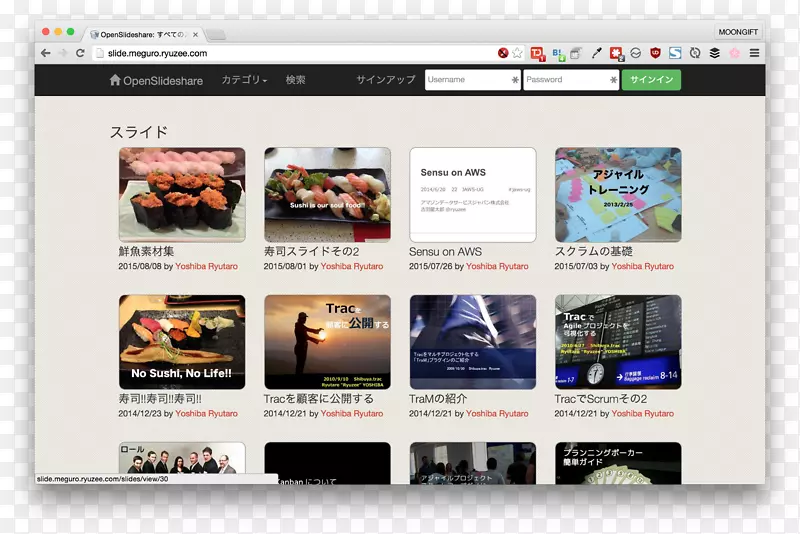Click Yoshiba Ryutaro under TraMの紹介
This screenshot has height=534, width=800.
(497, 414)
